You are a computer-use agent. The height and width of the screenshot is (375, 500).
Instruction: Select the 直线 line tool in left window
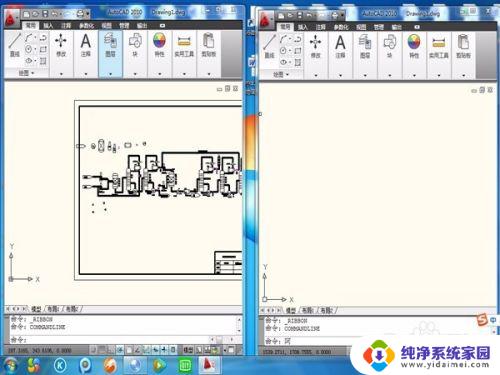click(x=14, y=45)
